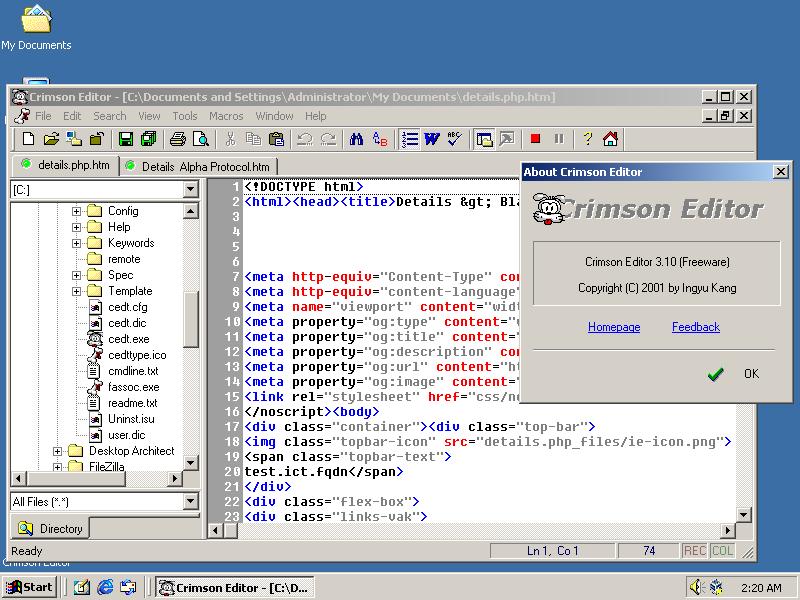
Task: Open the All Files (*.*) filter dropdown
Action: point(190,502)
